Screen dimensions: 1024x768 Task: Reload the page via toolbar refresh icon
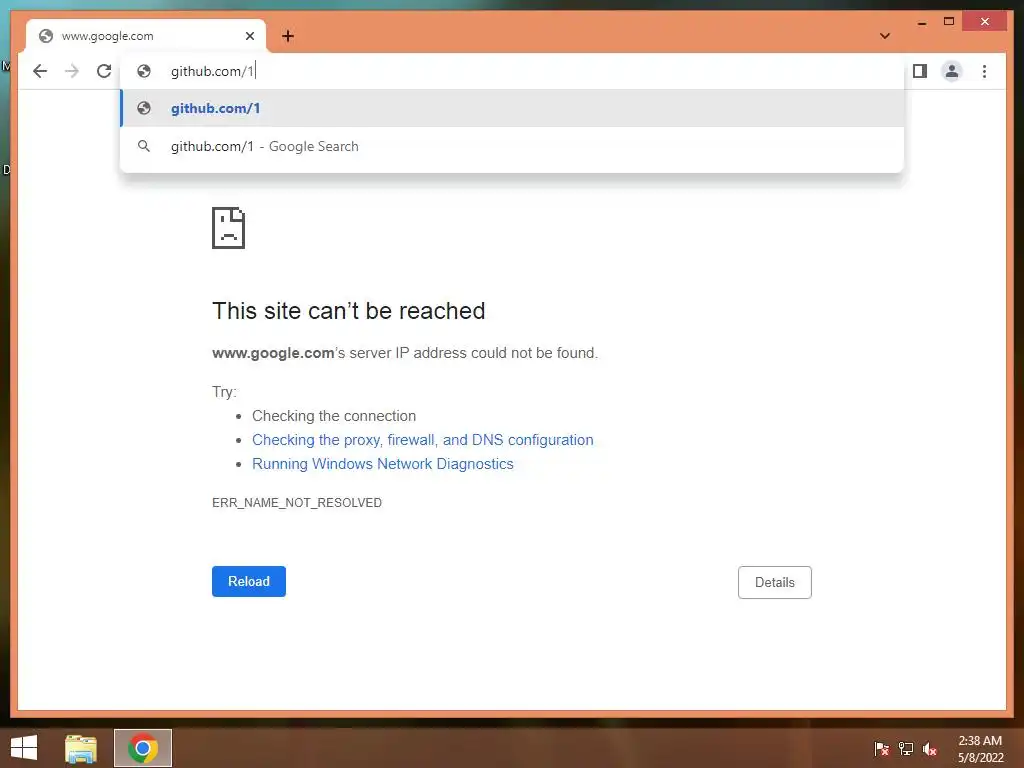(x=104, y=71)
